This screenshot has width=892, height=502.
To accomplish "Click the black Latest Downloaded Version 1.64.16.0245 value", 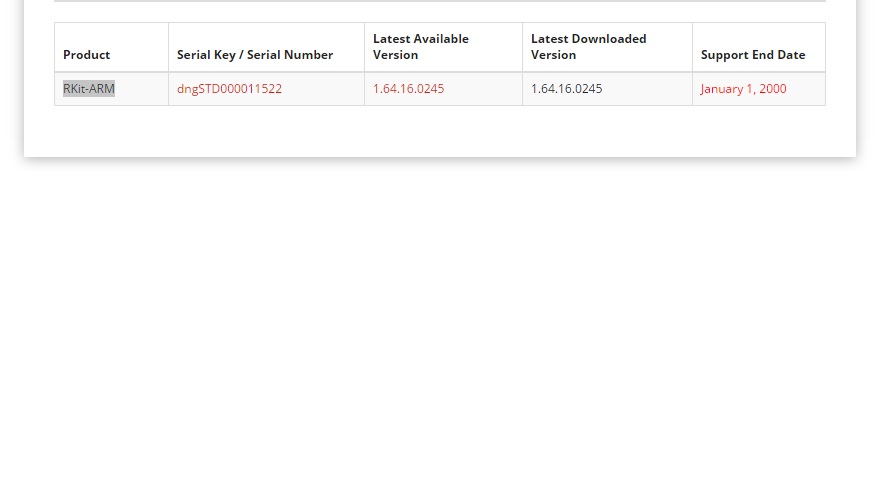I will click(x=566, y=89).
